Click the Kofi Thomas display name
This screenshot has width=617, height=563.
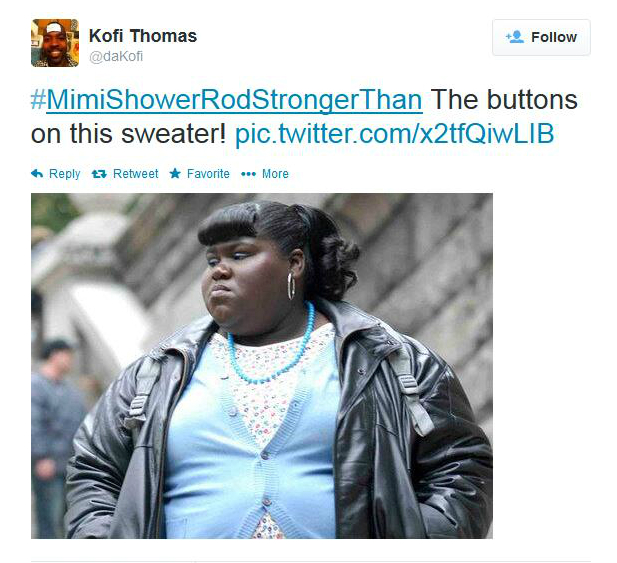pos(143,36)
